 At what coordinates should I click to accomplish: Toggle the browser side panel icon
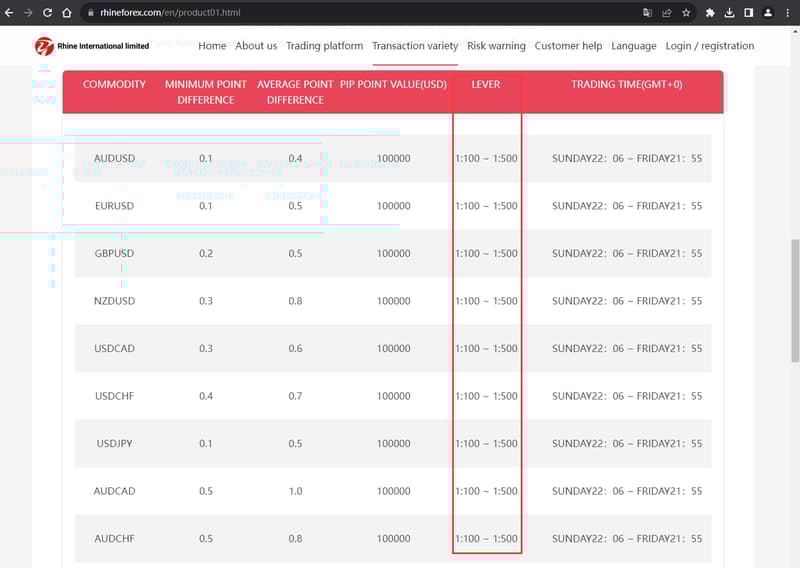coord(748,13)
